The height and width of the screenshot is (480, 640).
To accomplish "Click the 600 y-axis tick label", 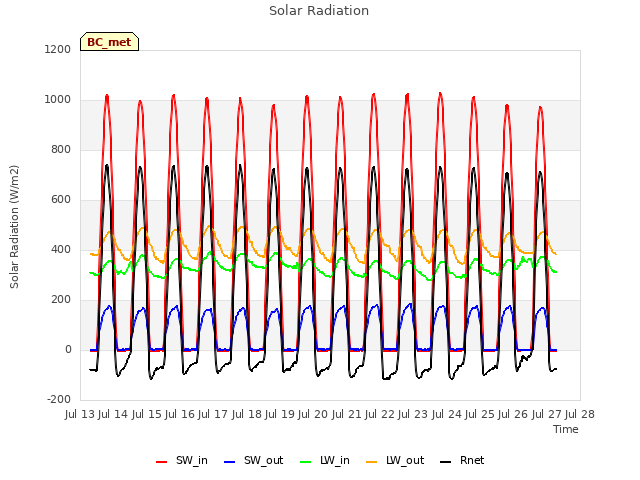I will pyautogui.click(x=61, y=200).
